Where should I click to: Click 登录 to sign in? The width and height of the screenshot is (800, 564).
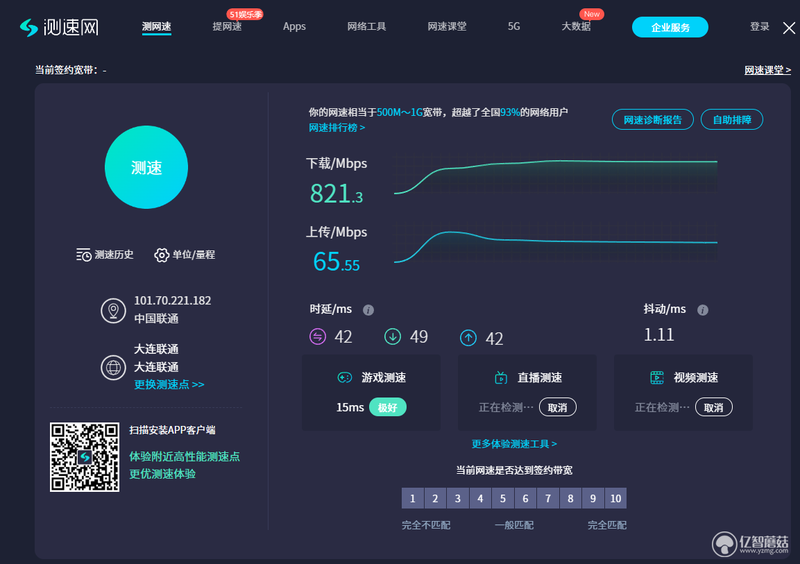[x=759, y=27]
